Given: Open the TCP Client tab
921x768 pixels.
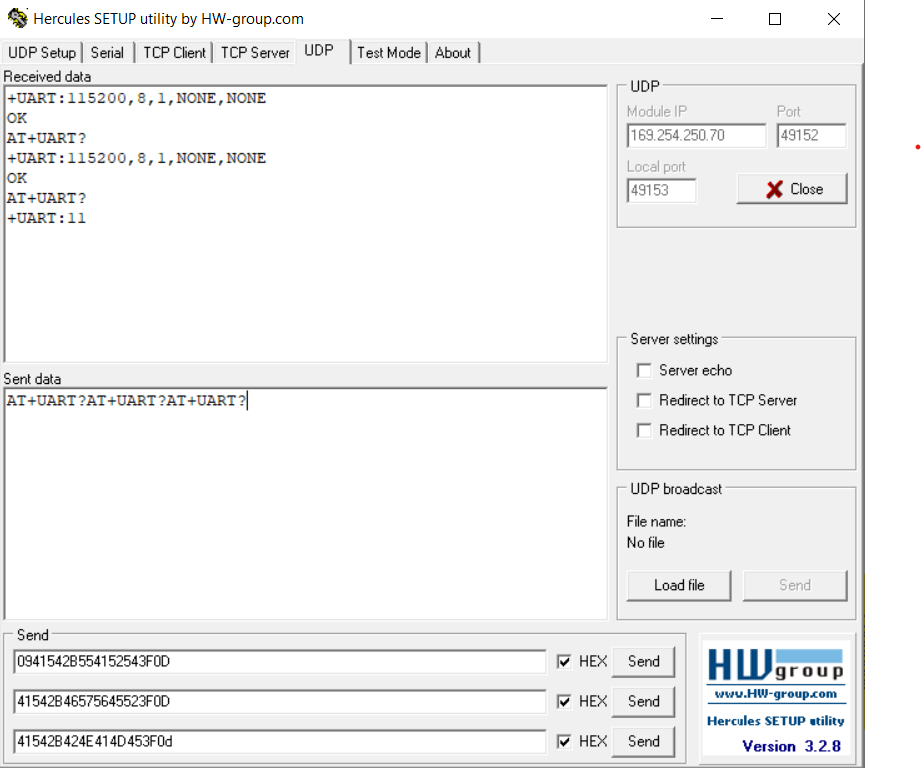Looking at the screenshot, I should (173, 52).
